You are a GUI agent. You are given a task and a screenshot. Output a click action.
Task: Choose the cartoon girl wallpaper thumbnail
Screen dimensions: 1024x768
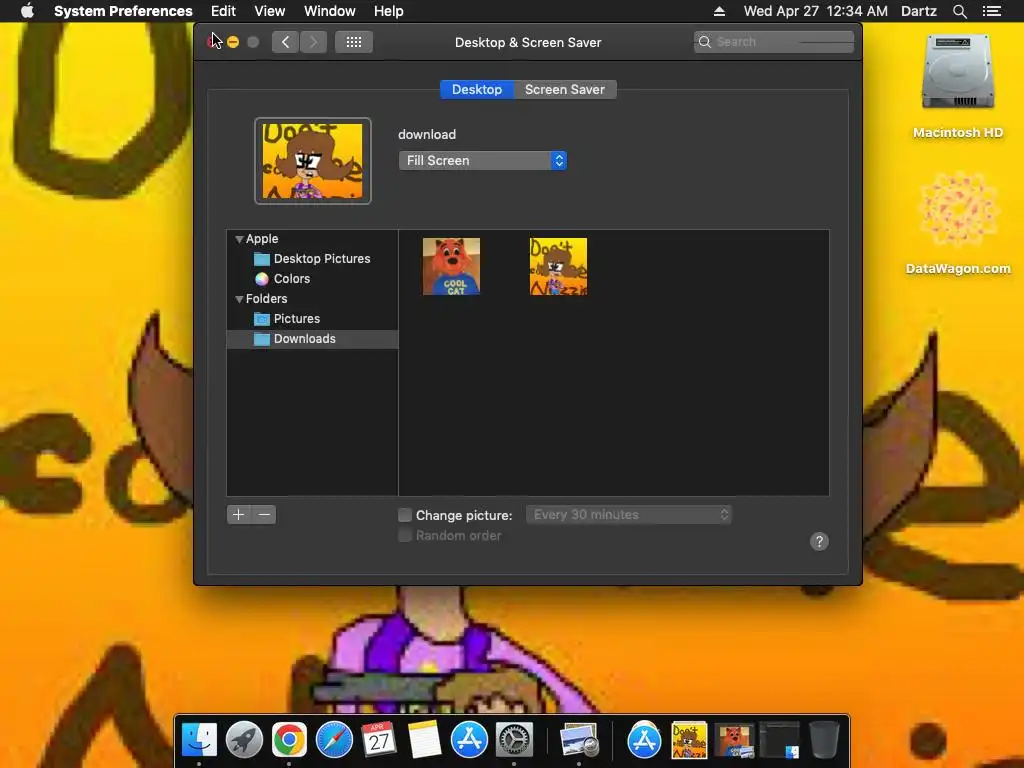pyautogui.click(x=558, y=266)
